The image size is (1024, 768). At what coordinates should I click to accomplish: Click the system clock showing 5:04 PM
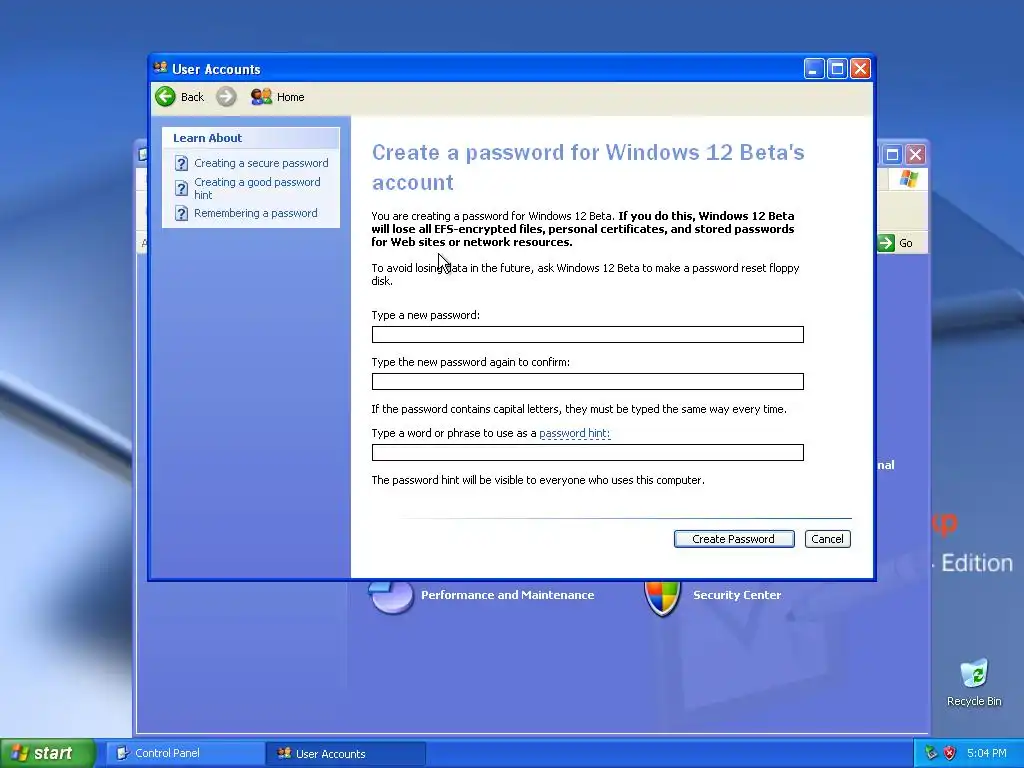tap(987, 753)
